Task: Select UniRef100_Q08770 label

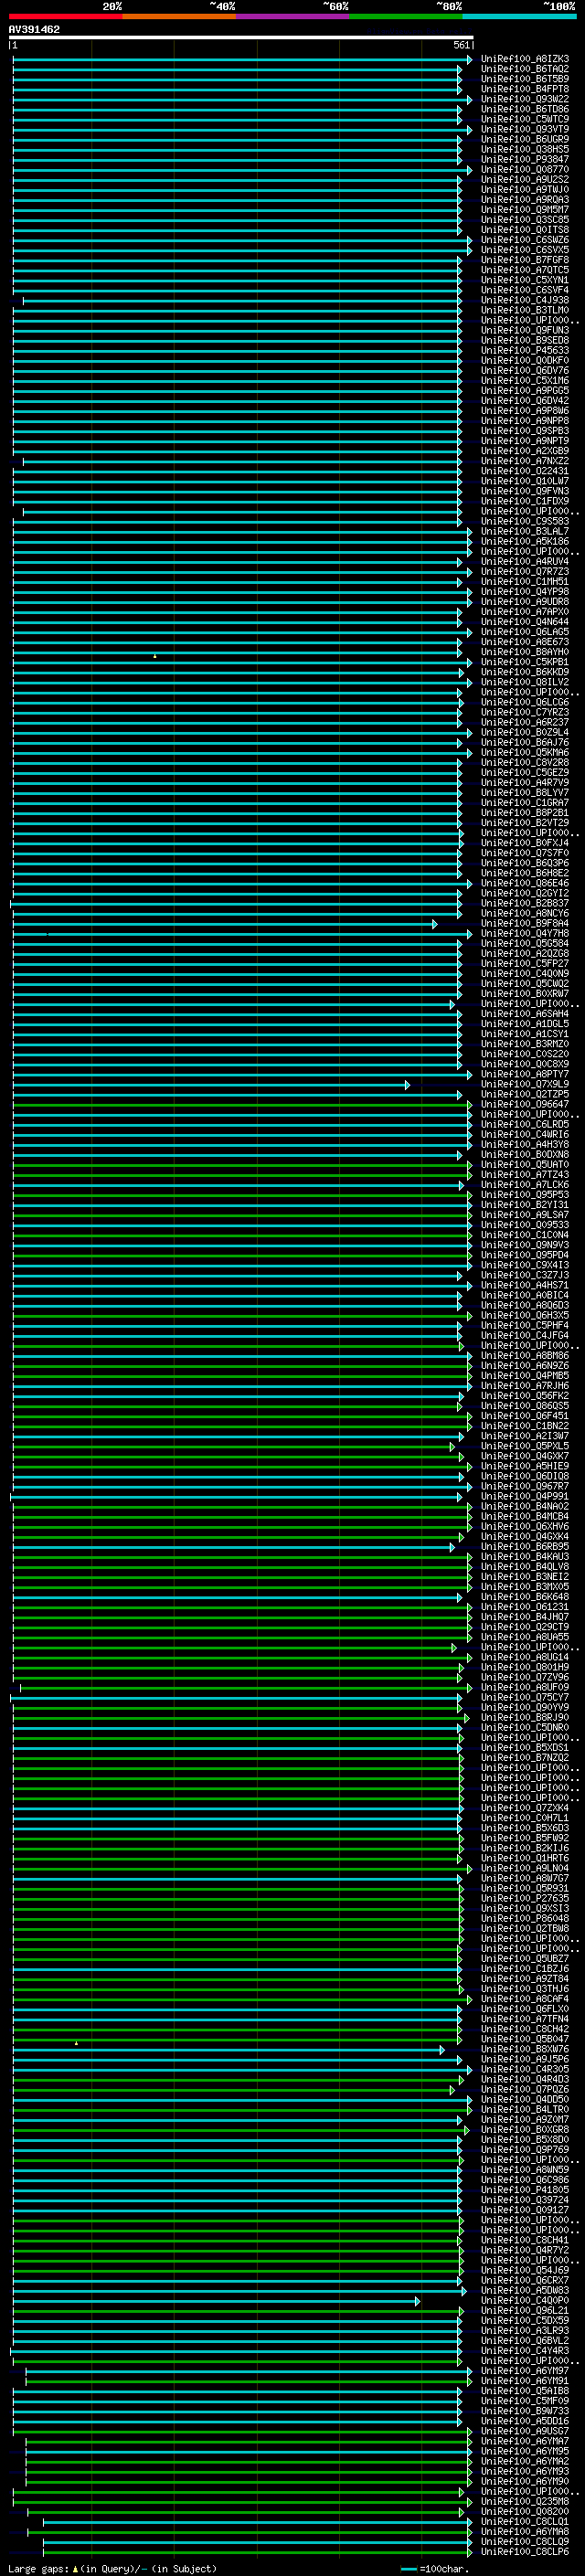Action: click(525, 169)
